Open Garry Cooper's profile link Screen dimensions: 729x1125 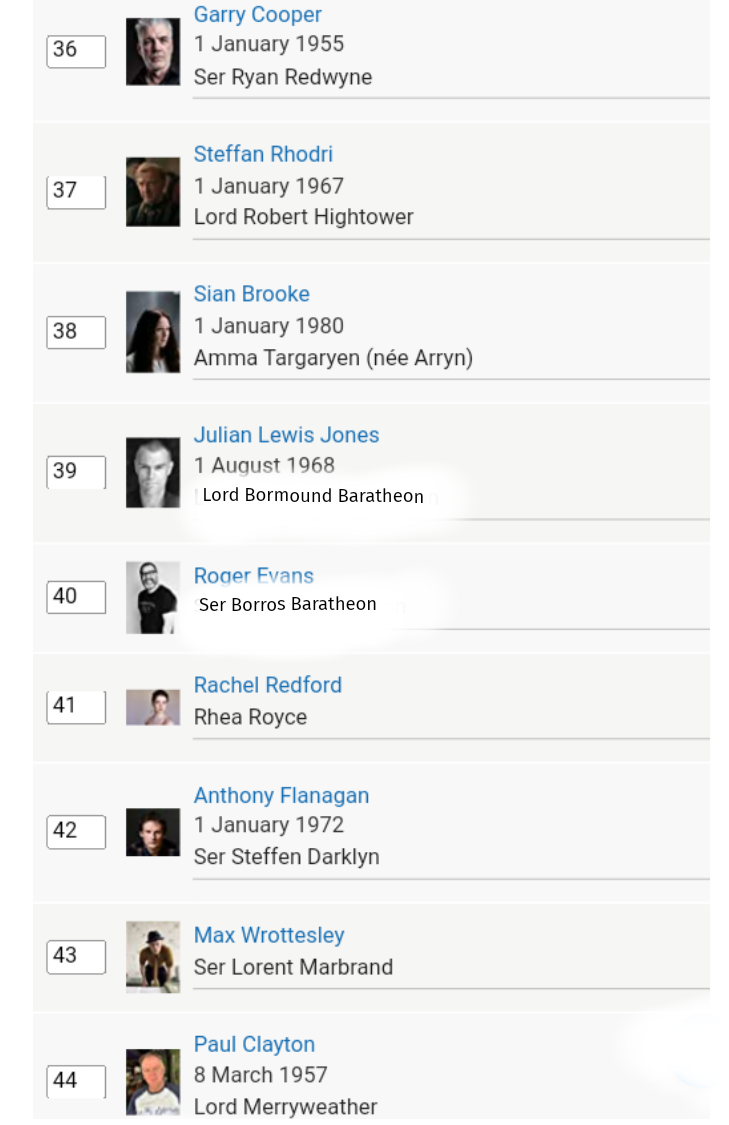point(257,15)
